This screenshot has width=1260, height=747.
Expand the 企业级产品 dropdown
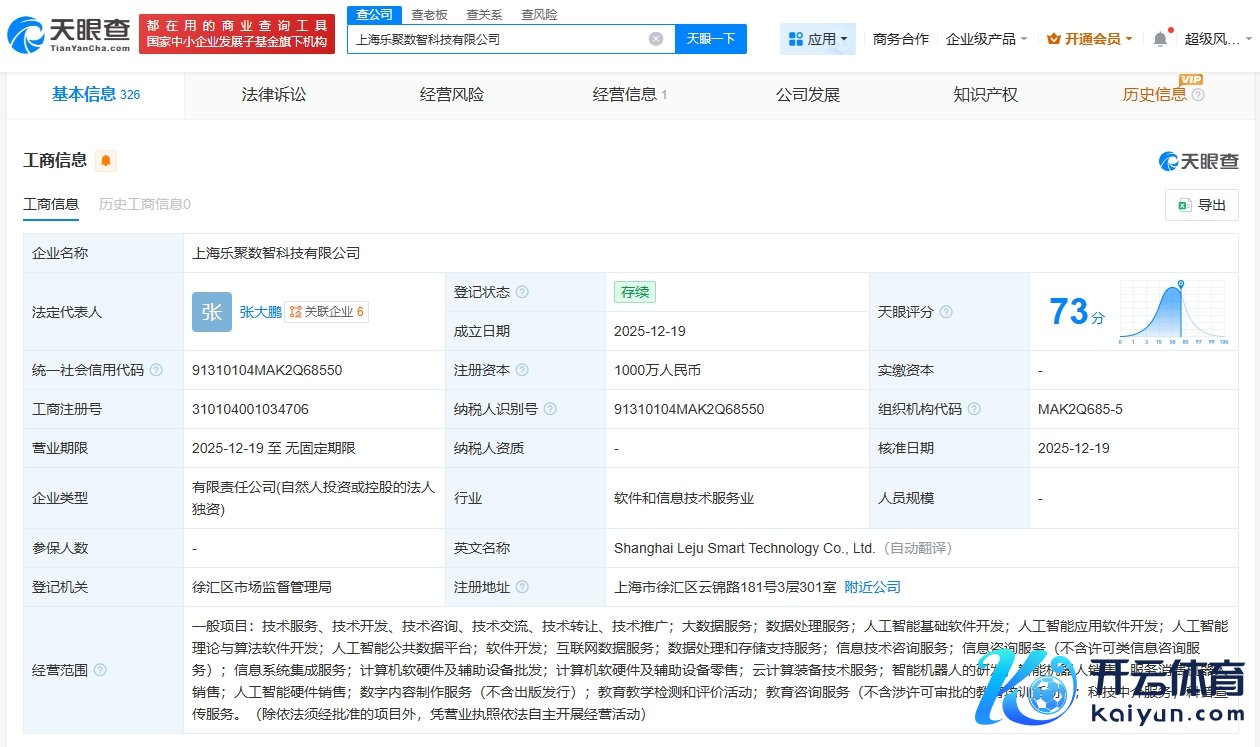[986, 39]
